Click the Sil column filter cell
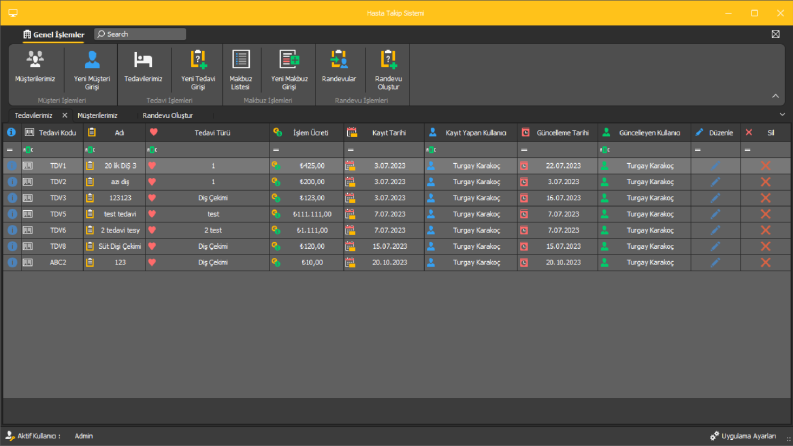 pos(765,150)
